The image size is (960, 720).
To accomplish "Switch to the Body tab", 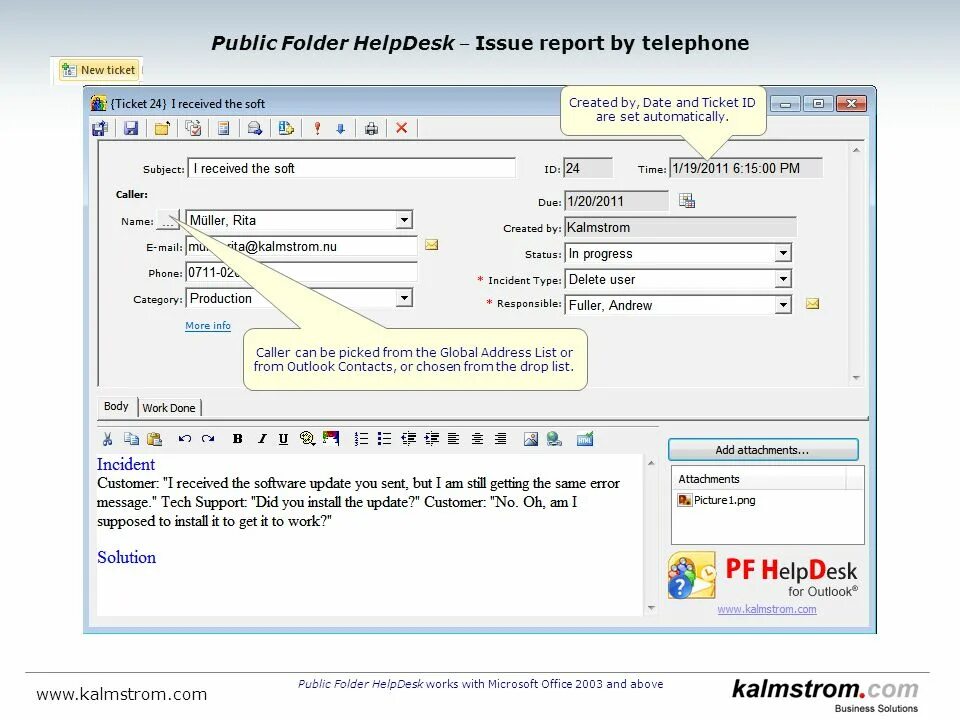I will pyautogui.click(x=116, y=407).
